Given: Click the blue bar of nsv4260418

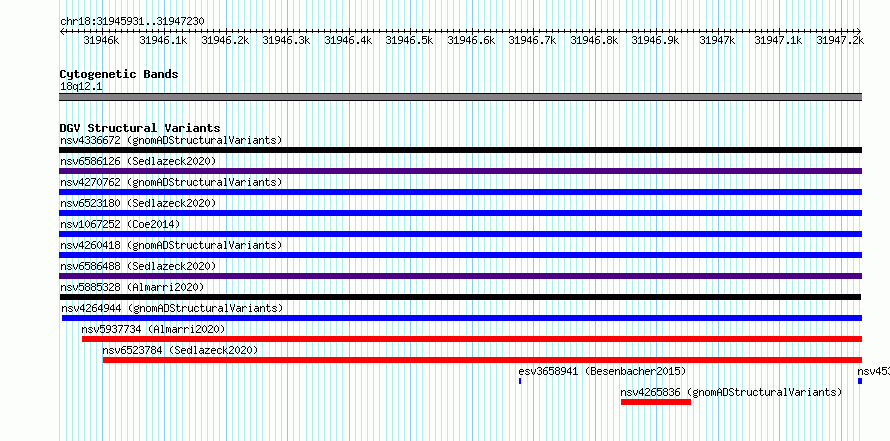Looking at the screenshot, I should coord(460,255).
